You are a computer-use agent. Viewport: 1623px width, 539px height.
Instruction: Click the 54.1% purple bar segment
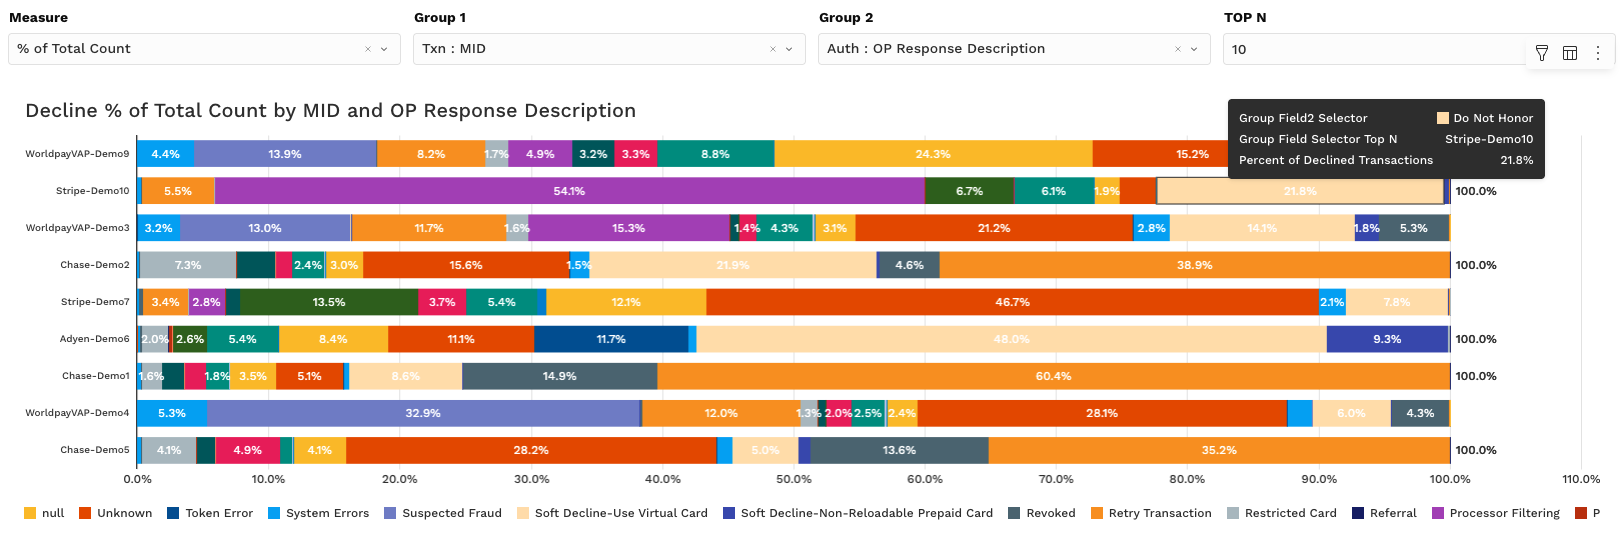pyautogui.click(x=569, y=191)
